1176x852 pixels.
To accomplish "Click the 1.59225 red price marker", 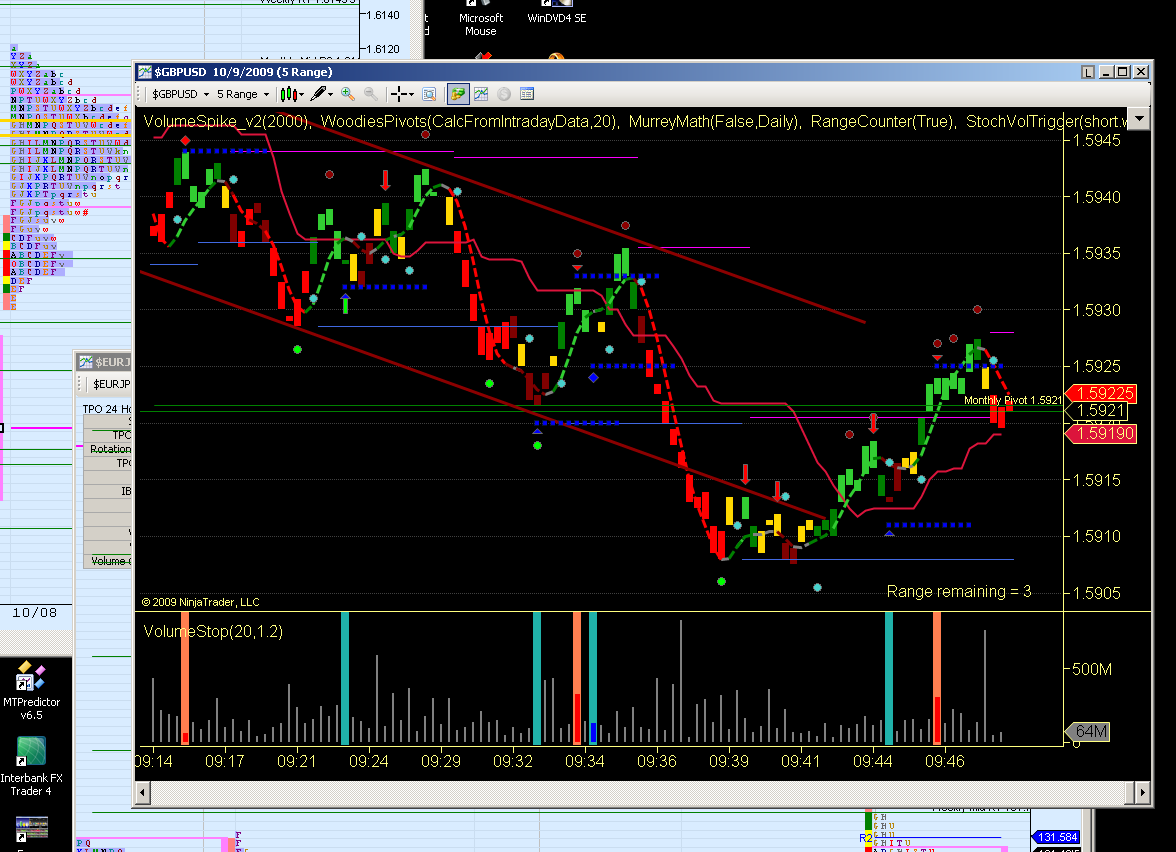I will [x=1102, y=394].
